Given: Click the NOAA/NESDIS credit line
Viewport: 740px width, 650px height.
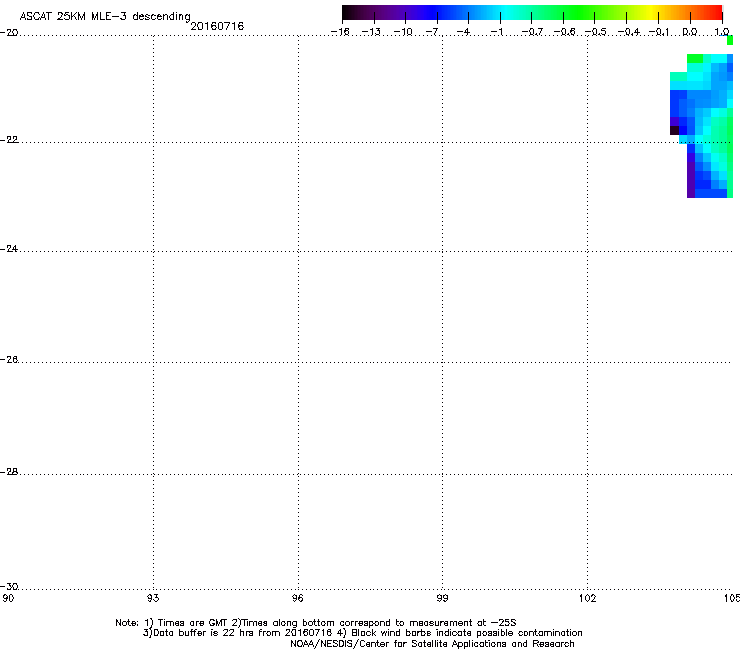Looking at the screenshot, I should click(432, 644).
